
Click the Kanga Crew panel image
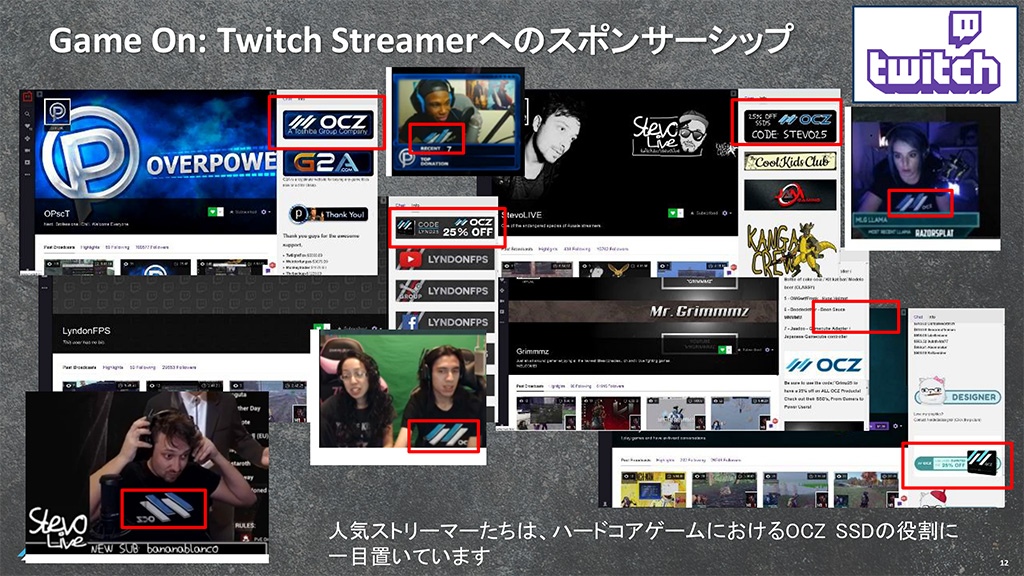tap(790, 251)
